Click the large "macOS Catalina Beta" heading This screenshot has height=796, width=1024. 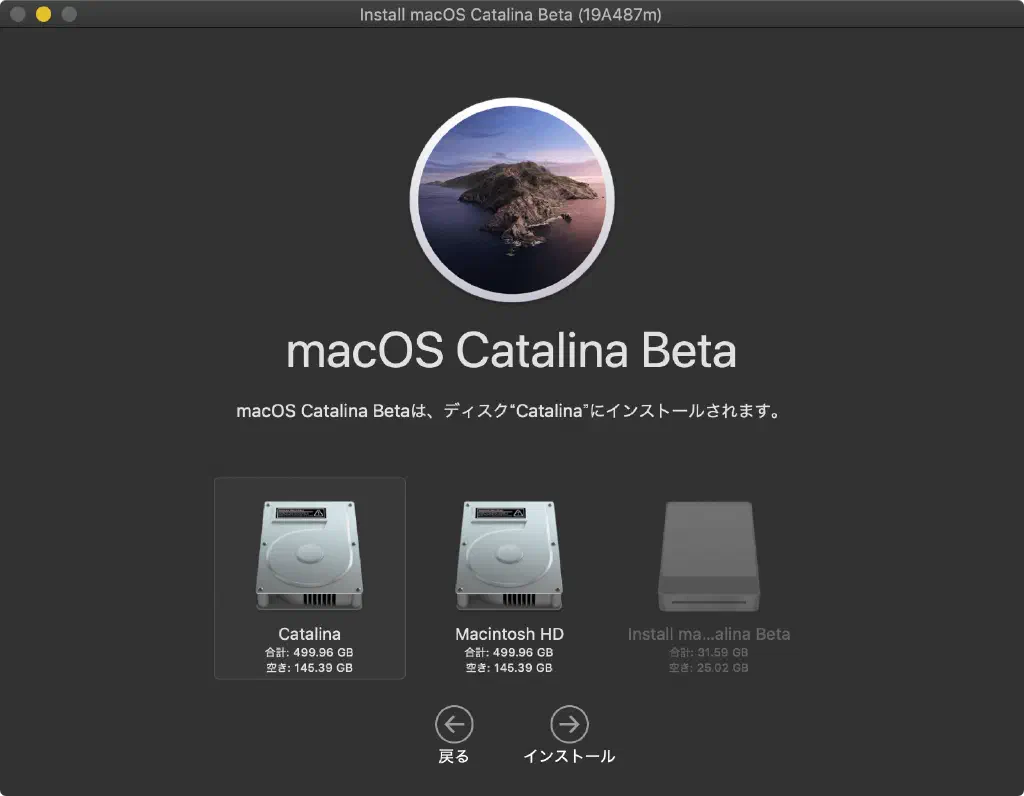511,351
